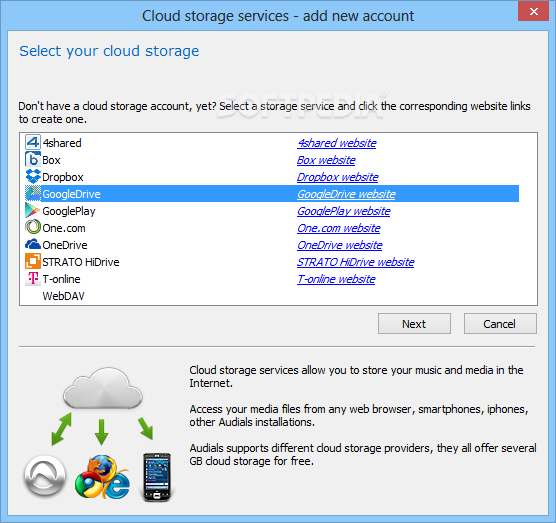556x523 pixels.
Task: Click the Box service icon
Action: click(x=33, y=160)
